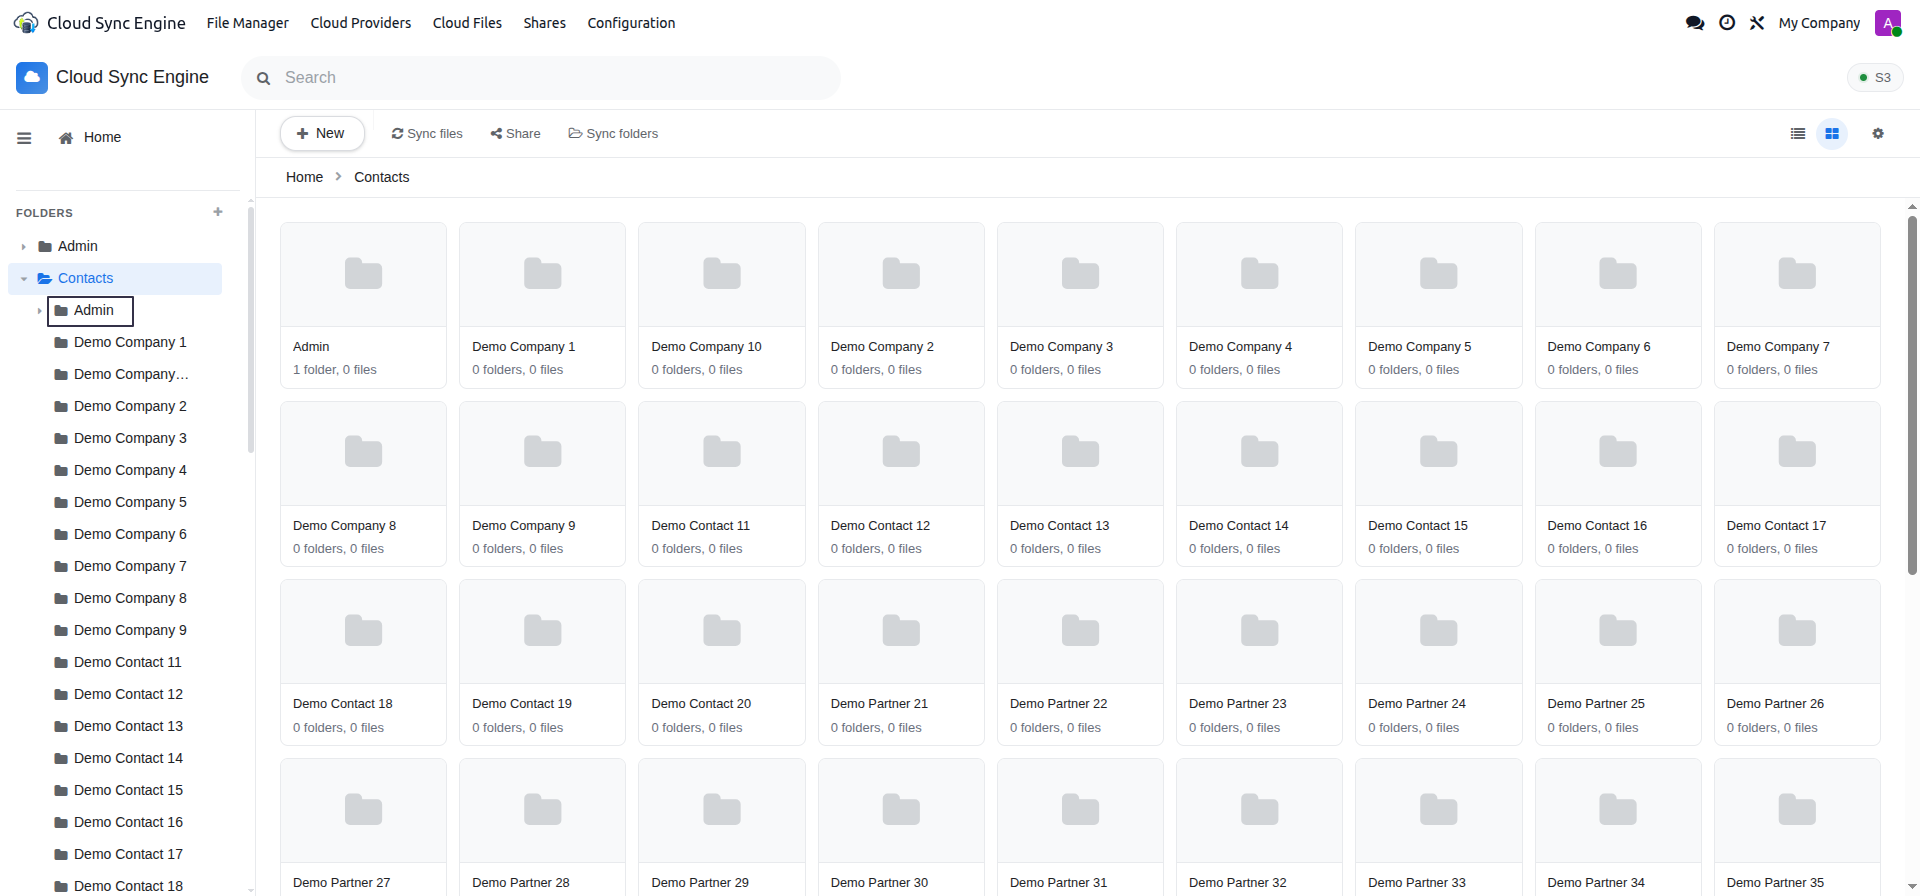The image size is (1920, 896).
Task: Add a new folder with plus icon
Action: click(x=218, y=212)
